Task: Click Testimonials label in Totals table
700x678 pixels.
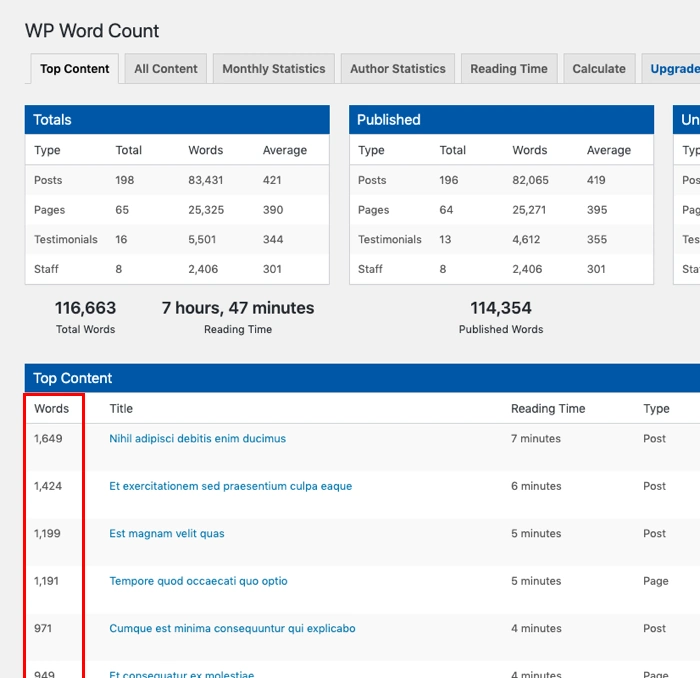Action: [x=66, y=239]
